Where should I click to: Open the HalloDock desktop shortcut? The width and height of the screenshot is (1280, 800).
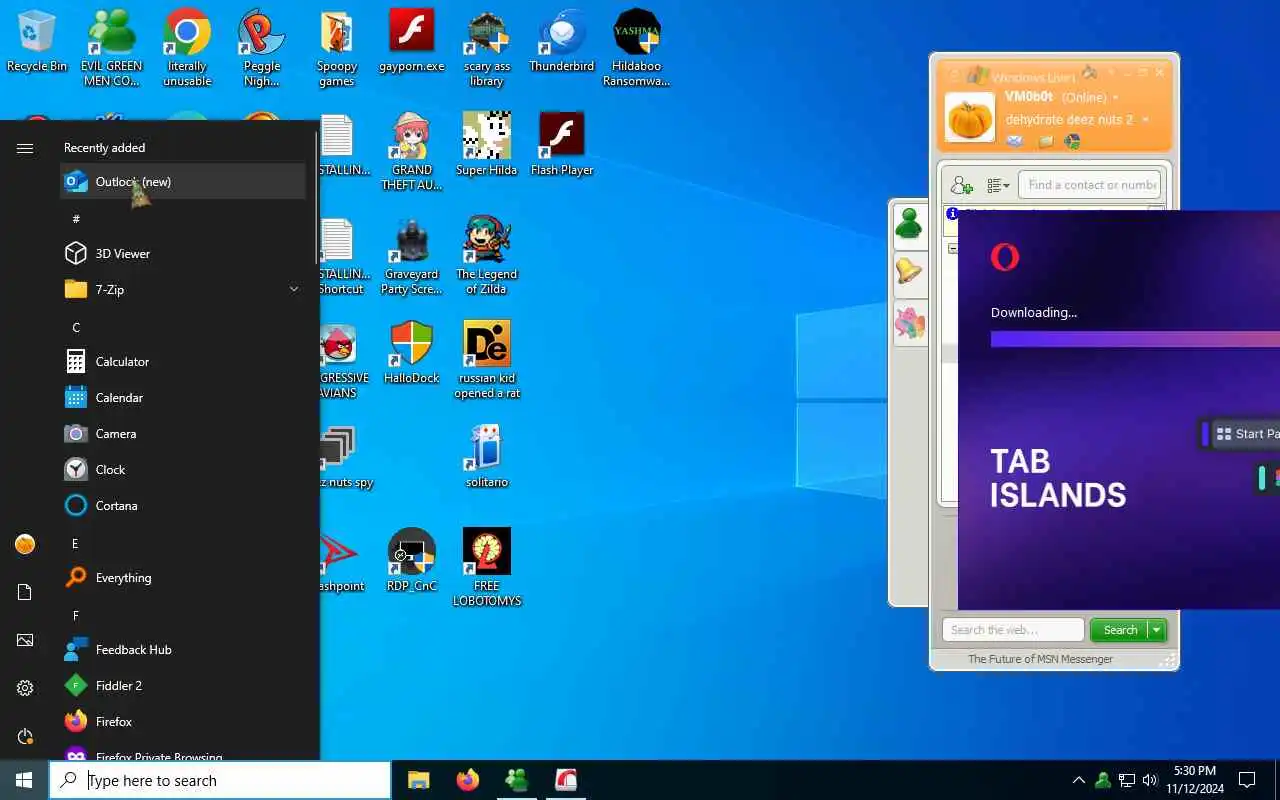coord(412,352)
